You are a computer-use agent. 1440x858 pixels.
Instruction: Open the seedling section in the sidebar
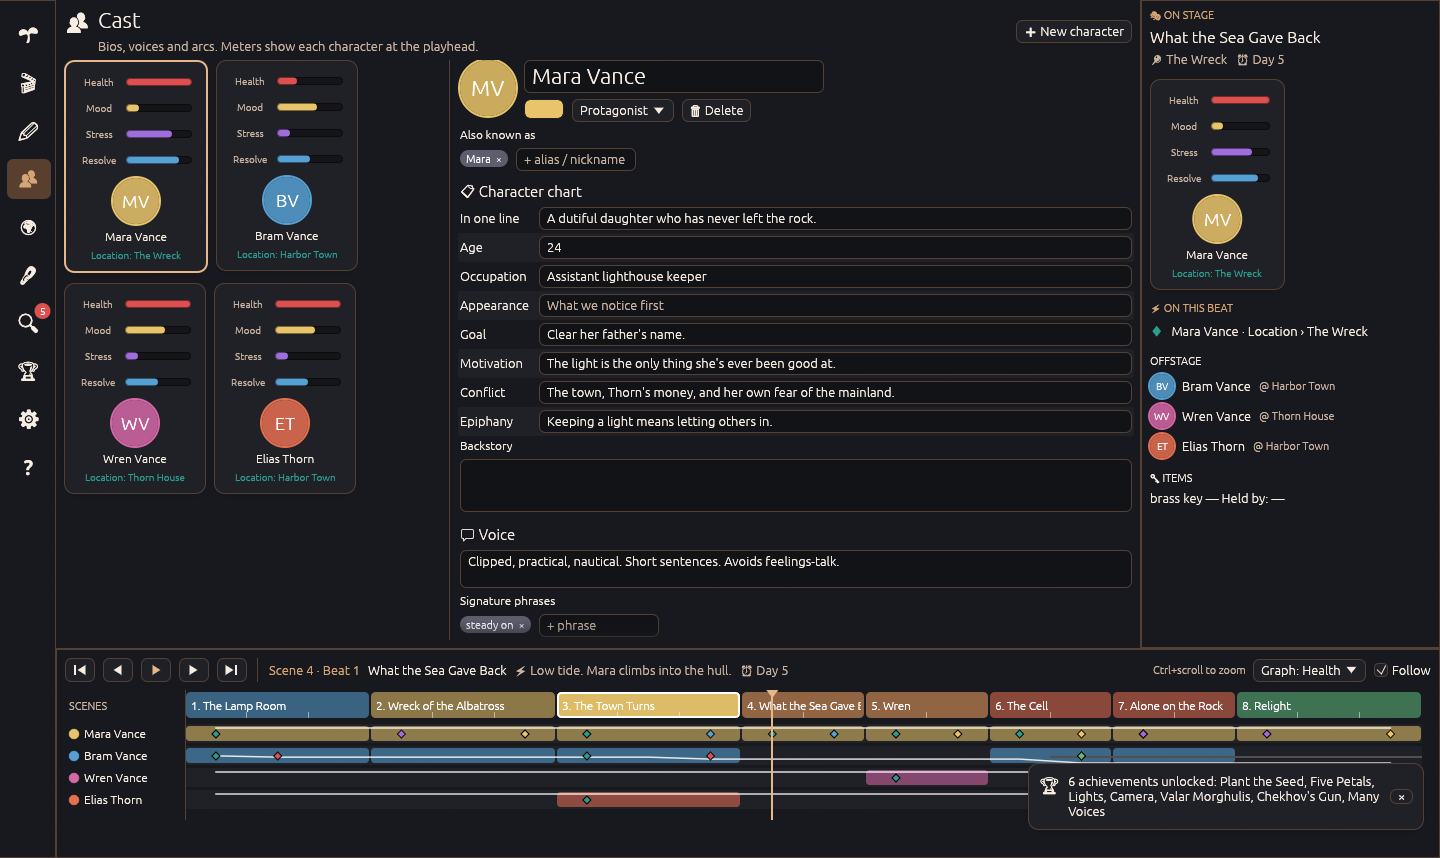tap(28, 35)
